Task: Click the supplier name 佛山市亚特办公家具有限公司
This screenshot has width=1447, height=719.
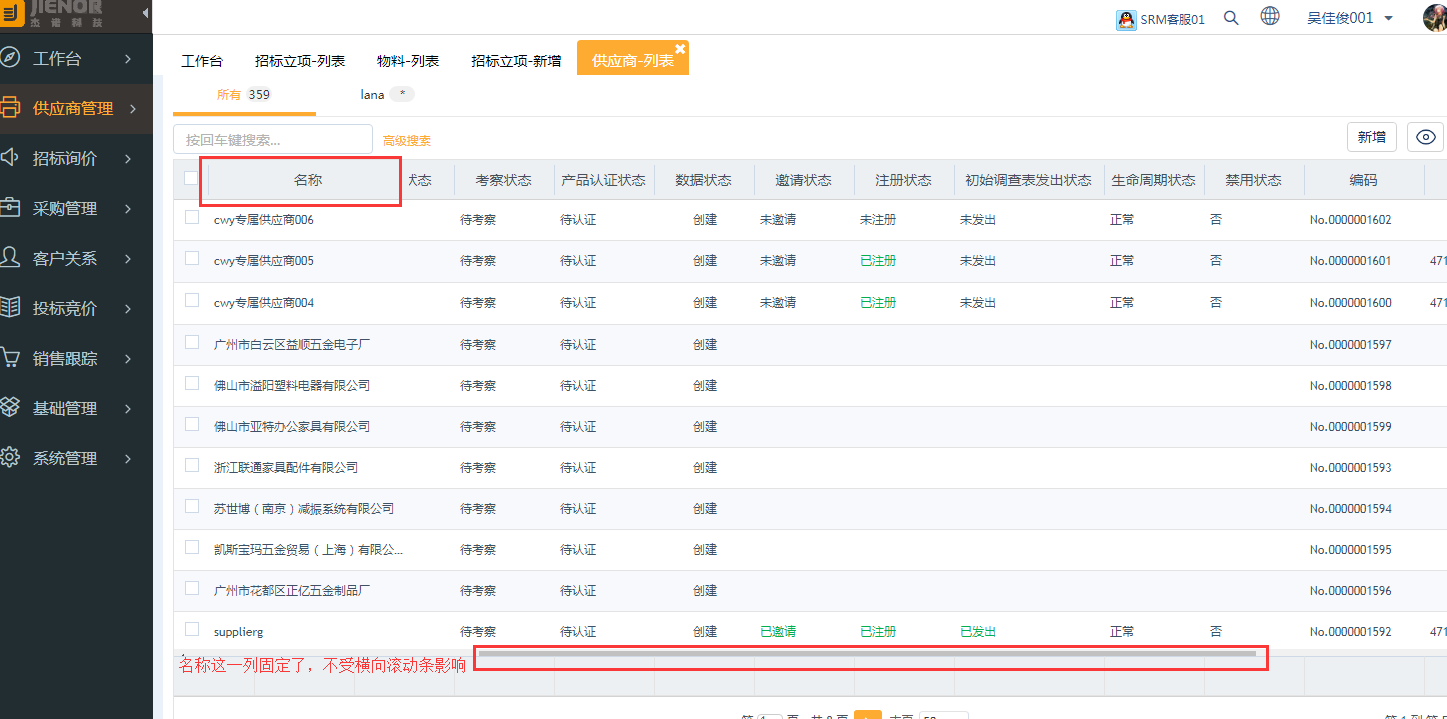Action: click(292, 426)
